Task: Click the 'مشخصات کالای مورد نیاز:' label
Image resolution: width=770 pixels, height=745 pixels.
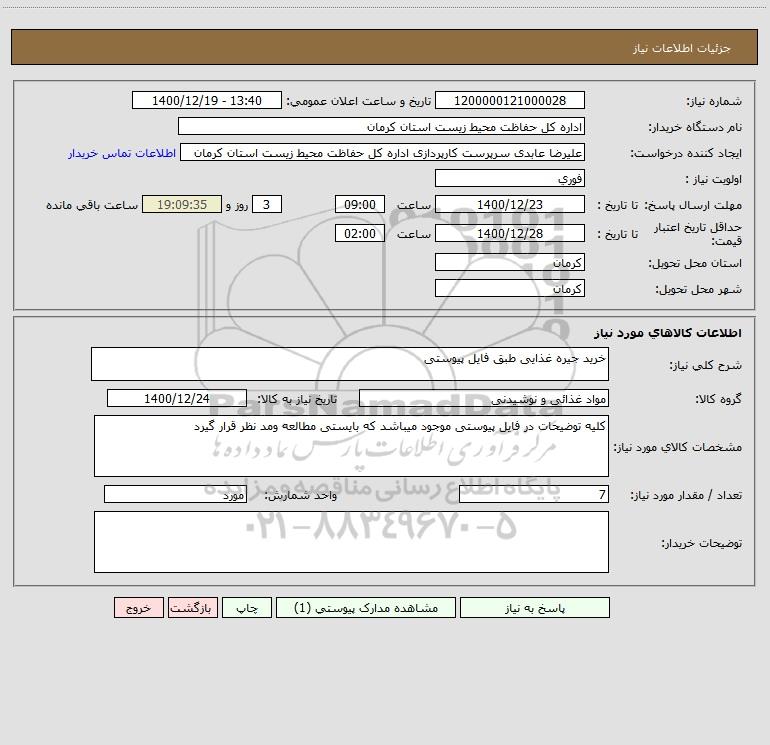Action: [678, 447]
